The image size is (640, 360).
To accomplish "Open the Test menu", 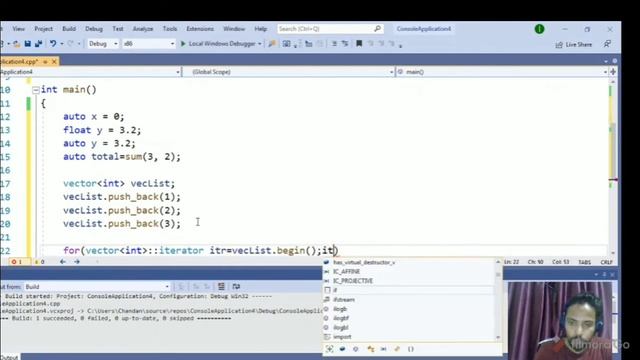I will (118, 29).
